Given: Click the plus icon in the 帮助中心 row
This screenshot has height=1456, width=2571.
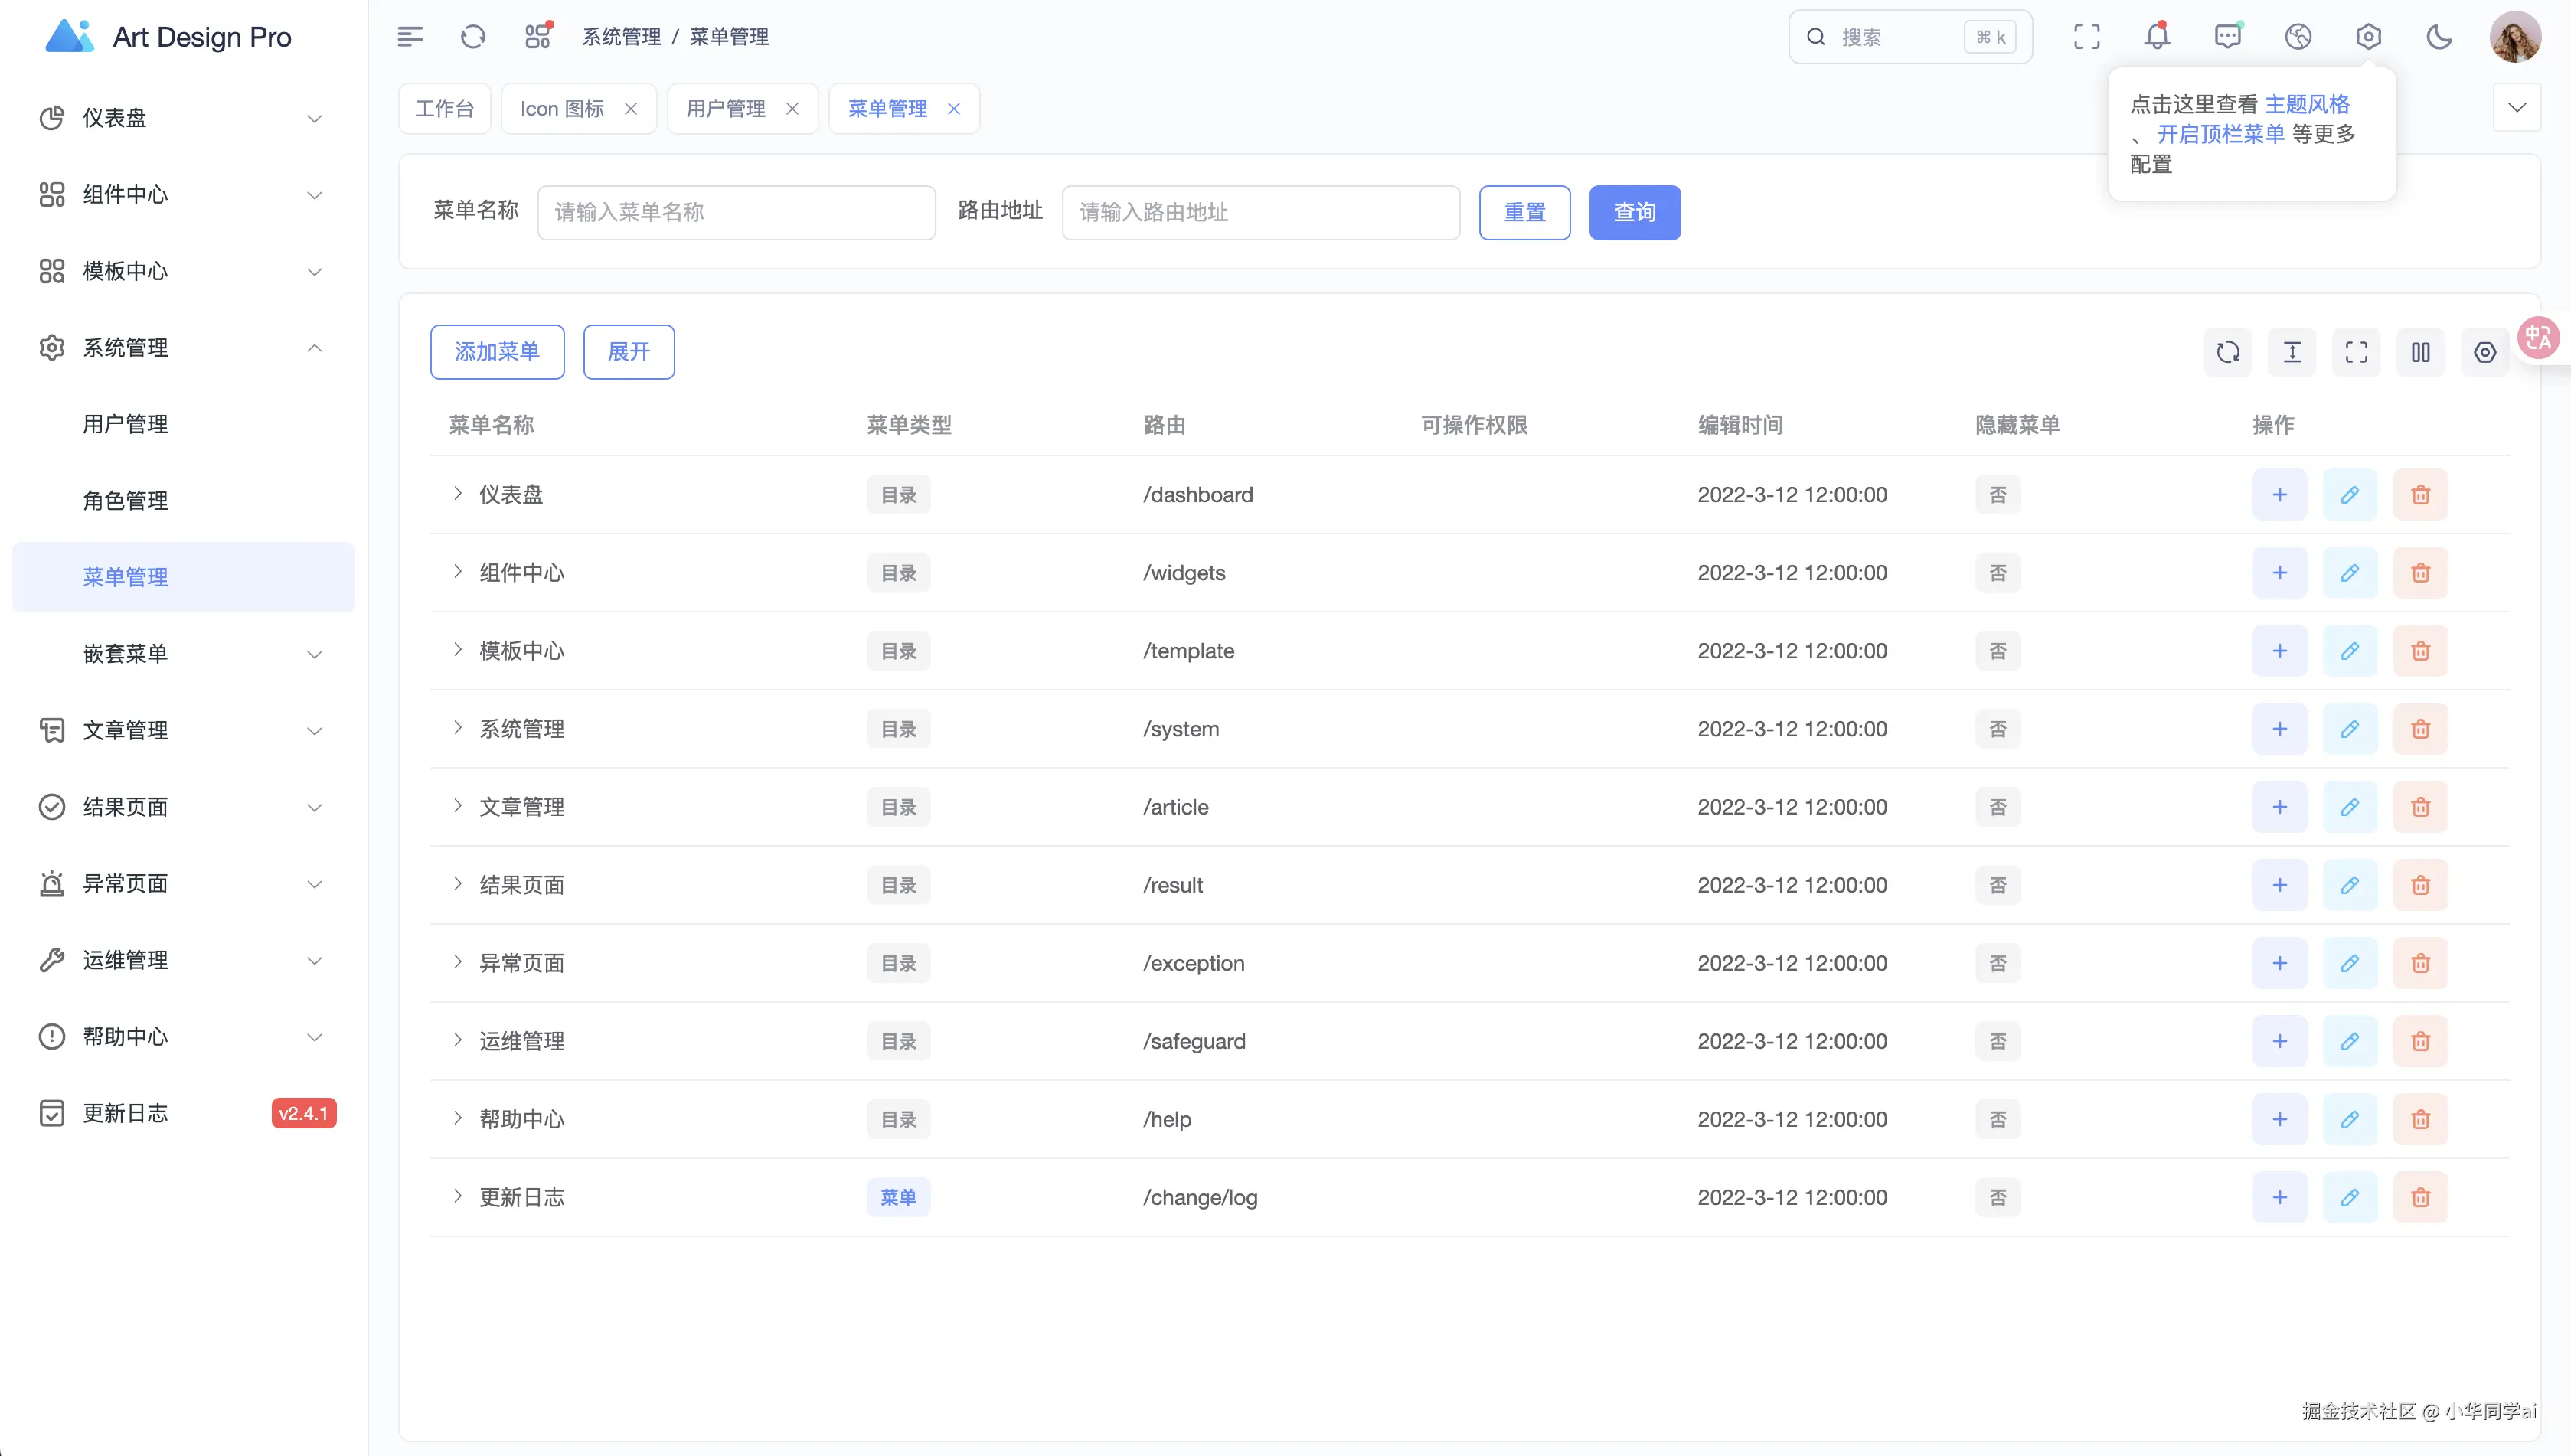Looking at the screenshot, I should tap(2280, 1119).
